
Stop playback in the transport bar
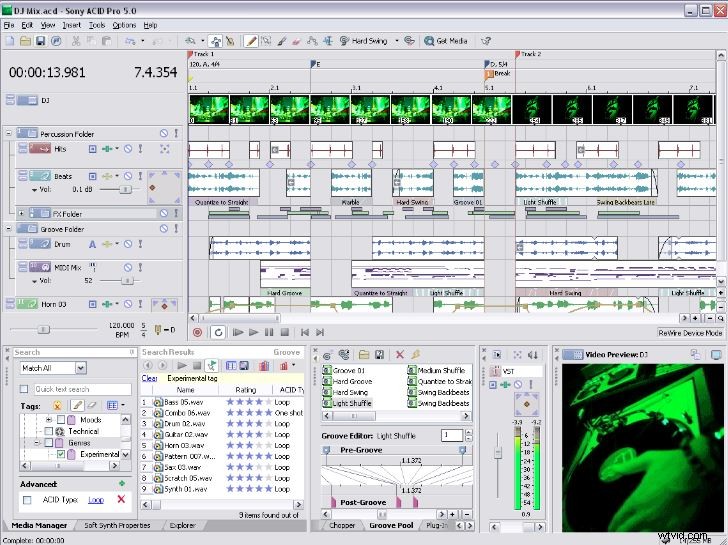(285, 332)
